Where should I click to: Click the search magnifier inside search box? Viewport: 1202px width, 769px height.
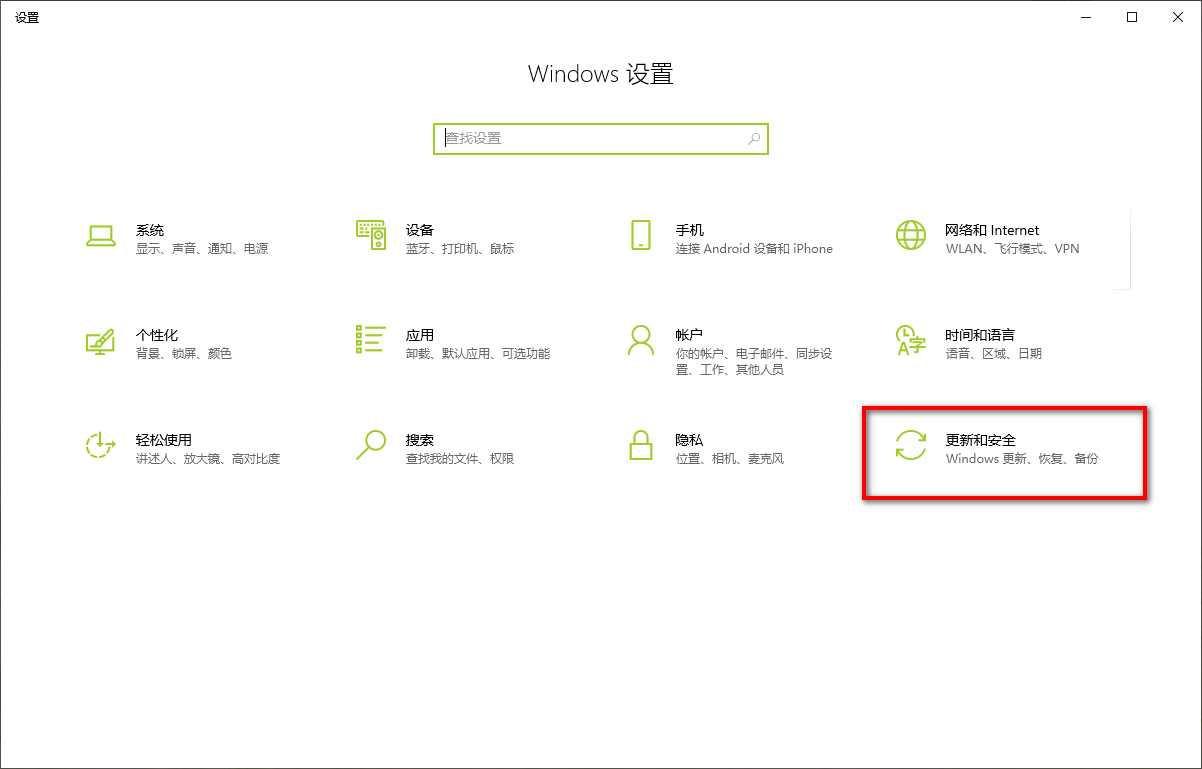tap(753, 138)
